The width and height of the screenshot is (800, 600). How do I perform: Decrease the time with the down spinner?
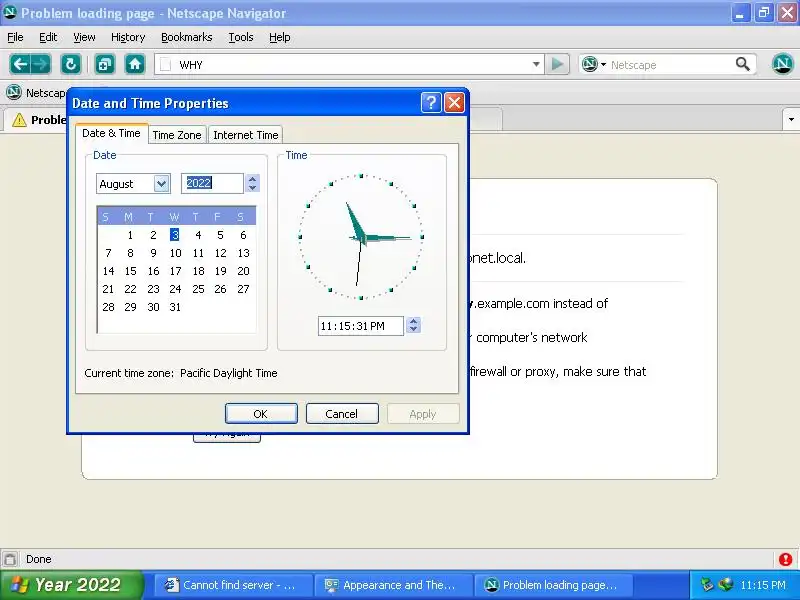tap(414, 330)
